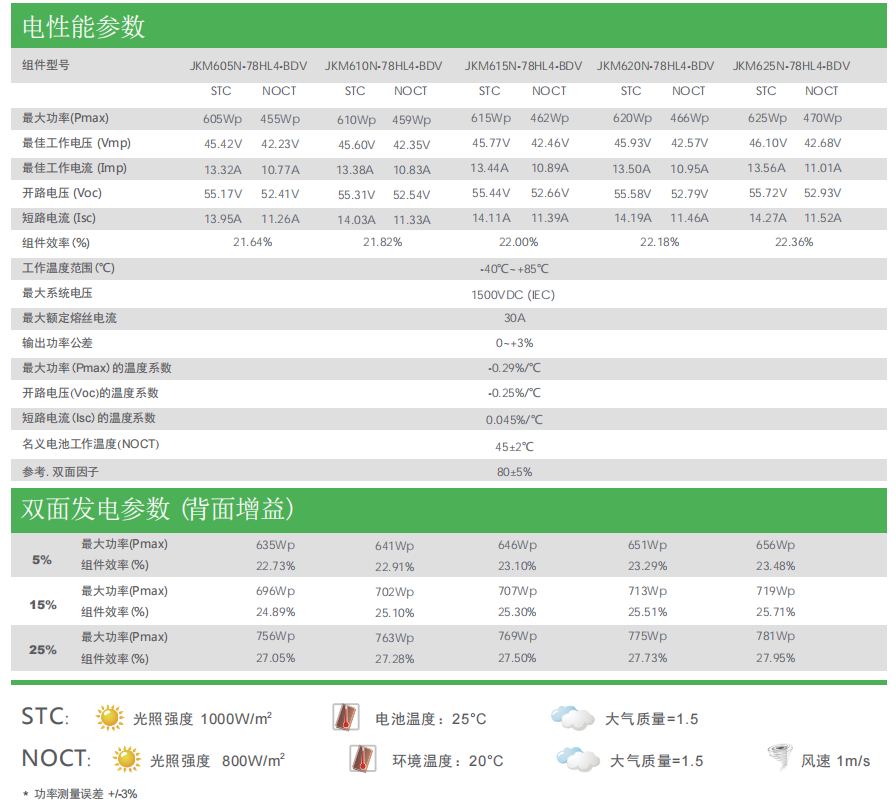This screenshot has width=896, height=806.
Task: Click the 最大功率(Pmax) label in the electrical table
Action: coord(65,118)
